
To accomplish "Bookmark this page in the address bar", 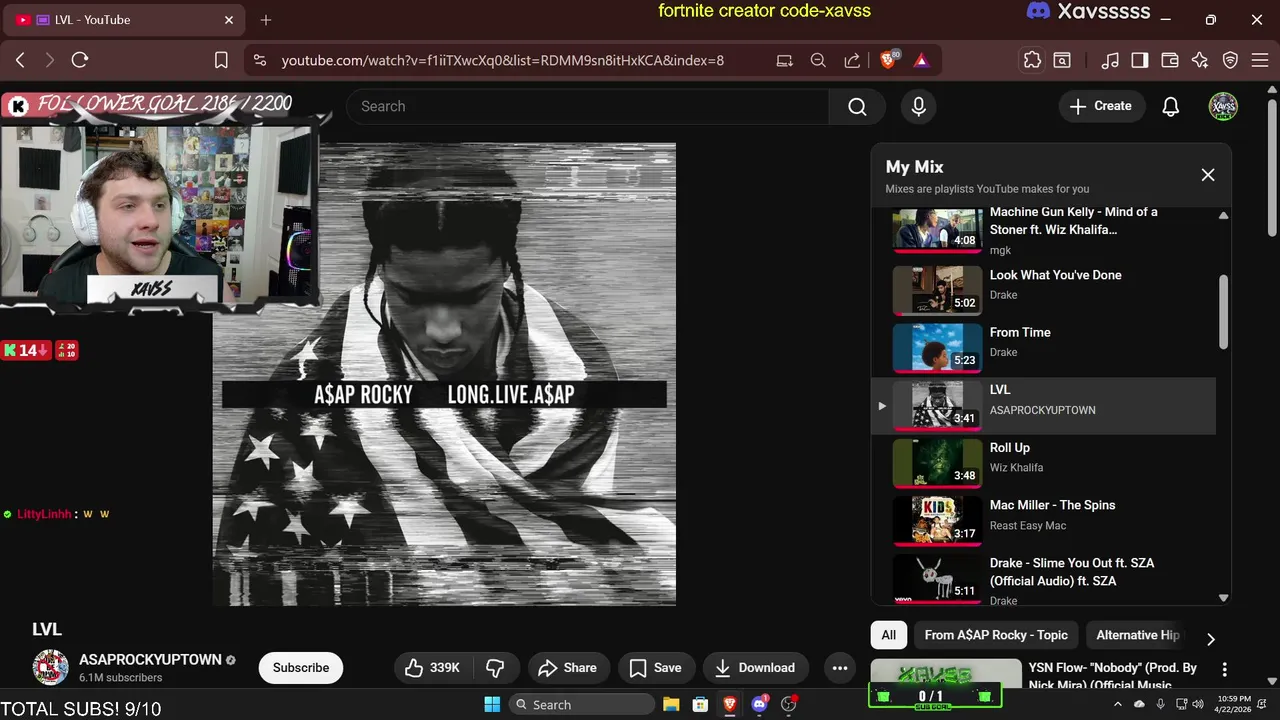I will click(x=222, y=60).
